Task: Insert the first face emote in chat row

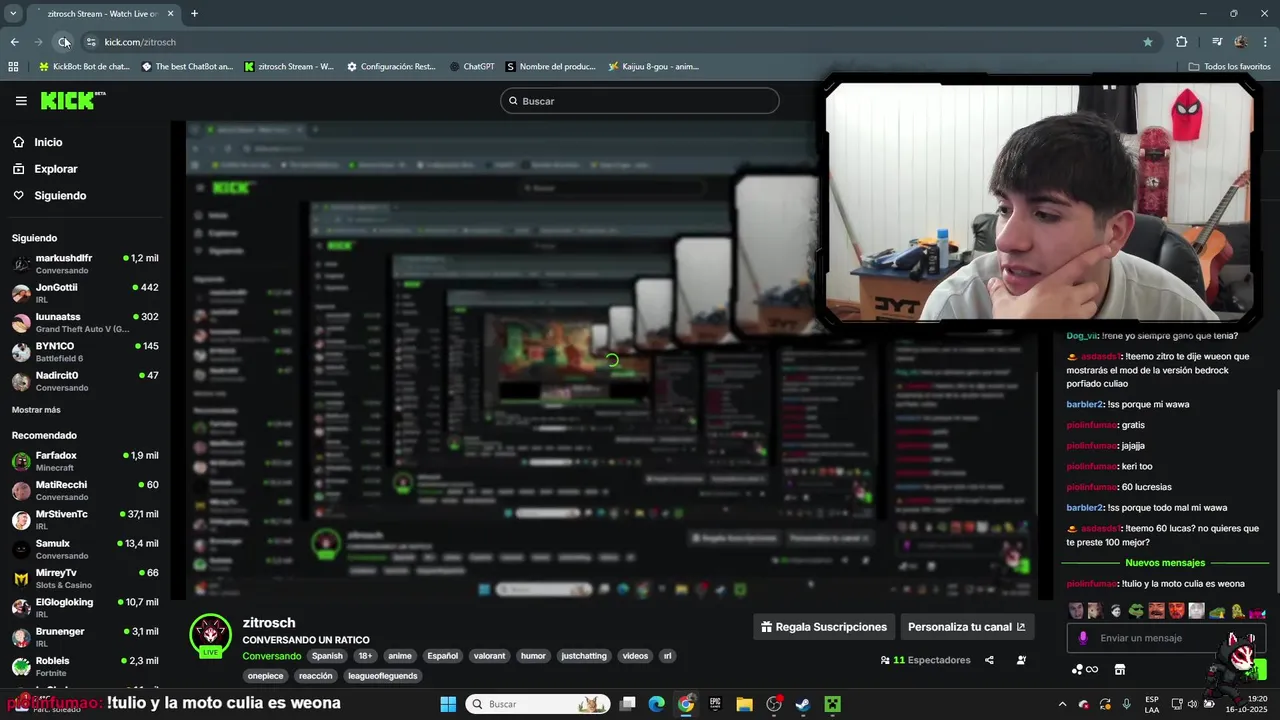Action: click(x=1076, y=611)
